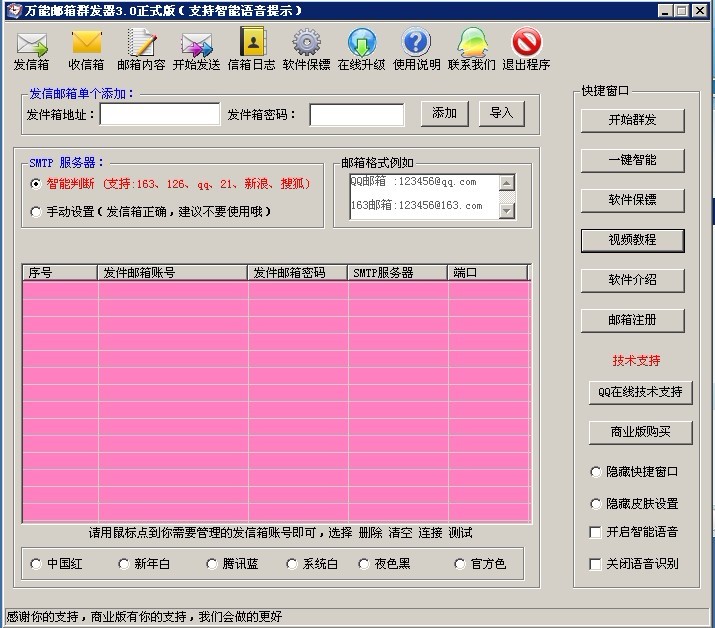
Task: Choose the 腾讯蓝 skin color
Action: (x=212, y=564)
